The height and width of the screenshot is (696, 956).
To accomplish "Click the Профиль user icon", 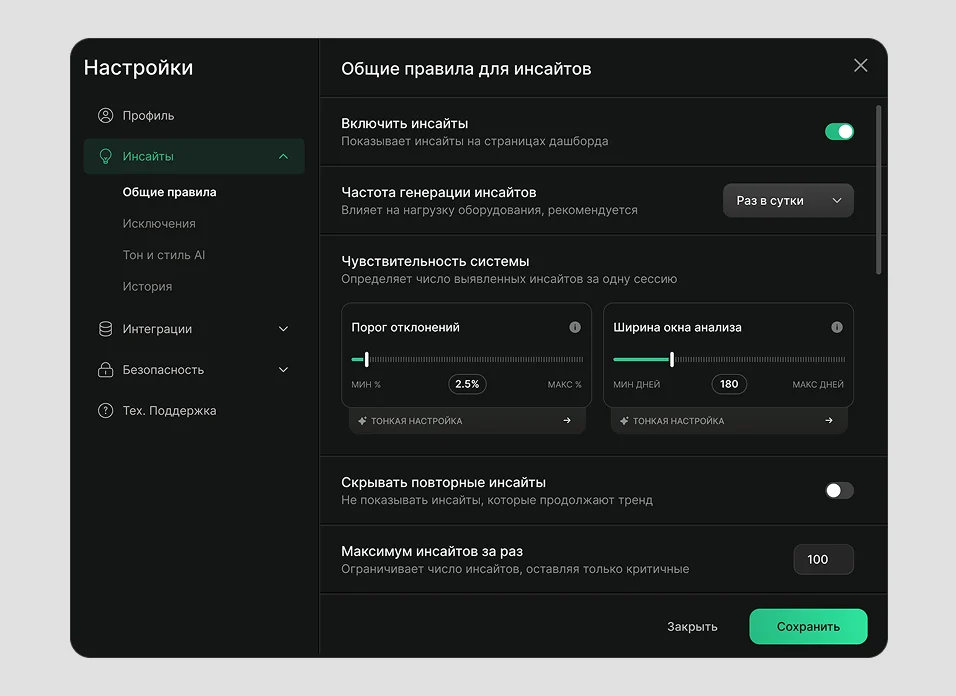I will coord(105,115).
